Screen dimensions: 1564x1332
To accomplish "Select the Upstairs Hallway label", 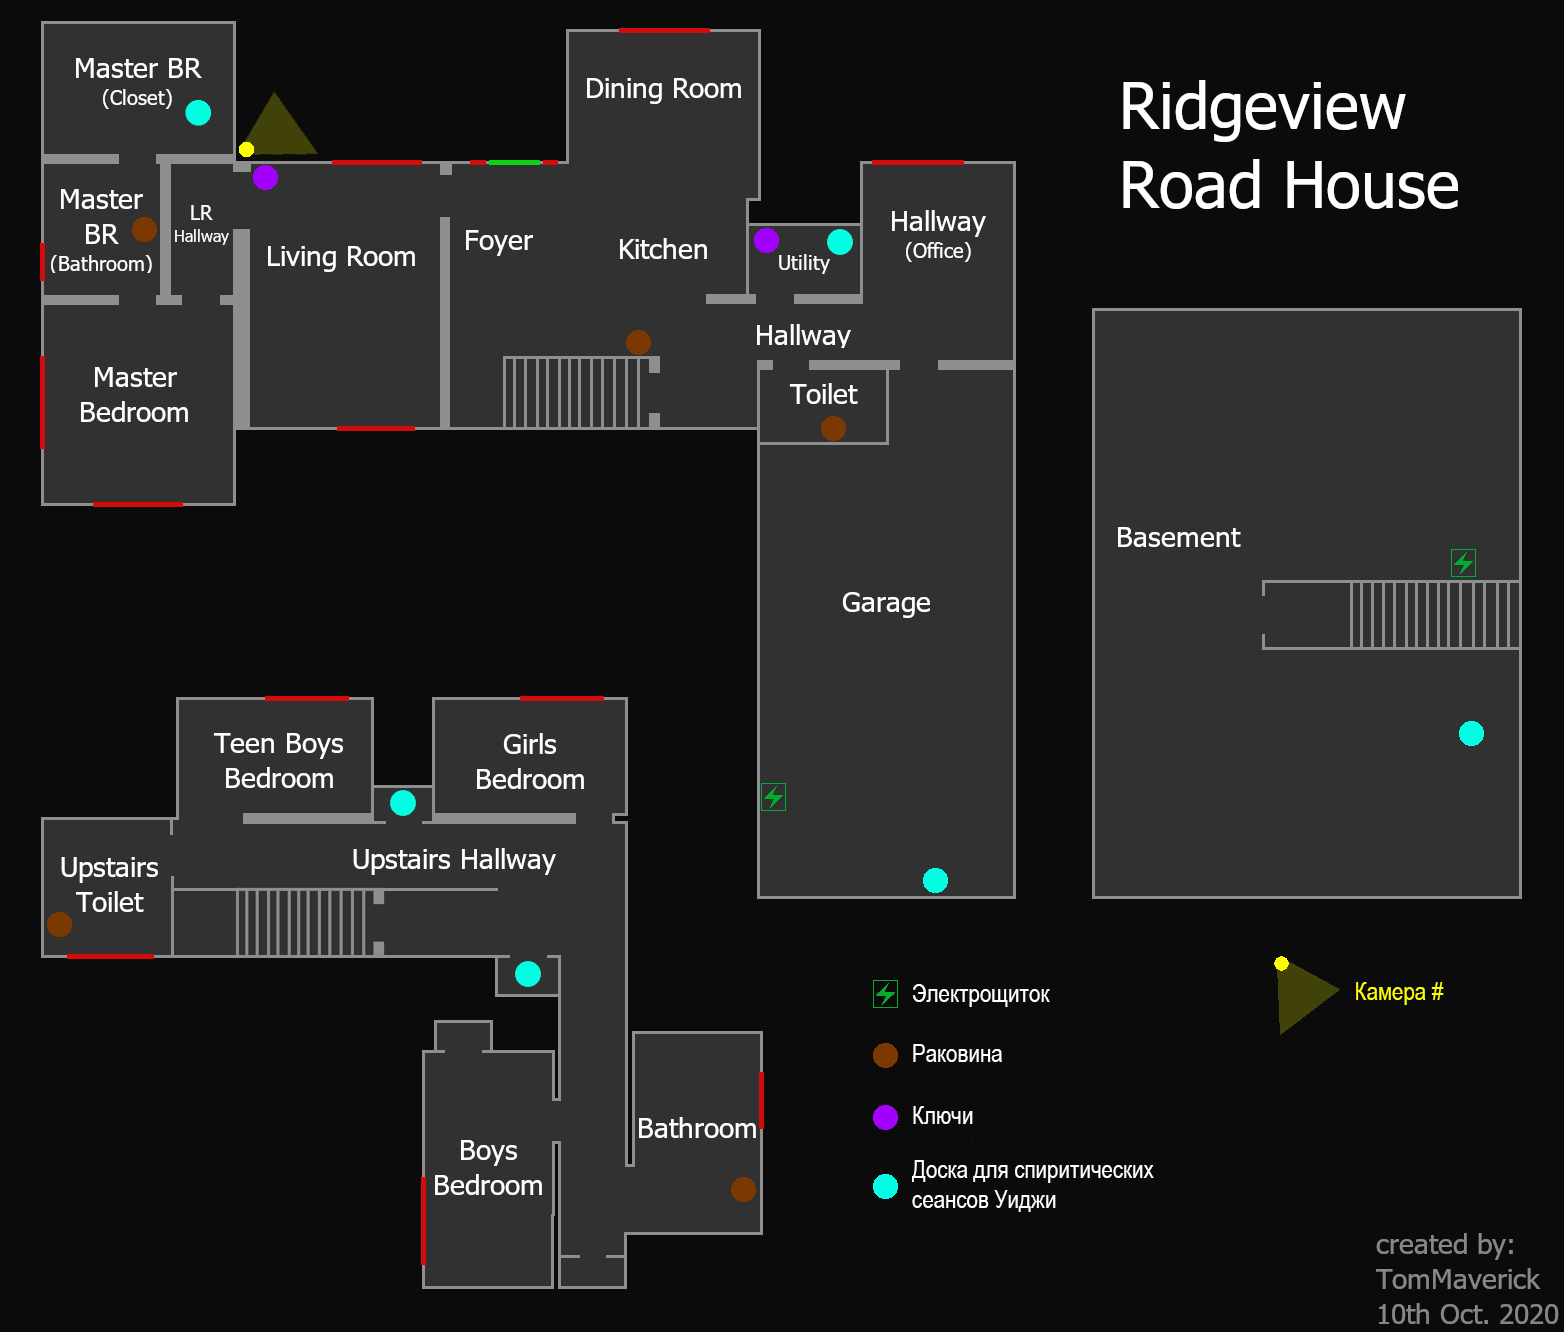I will coord(454,860).
